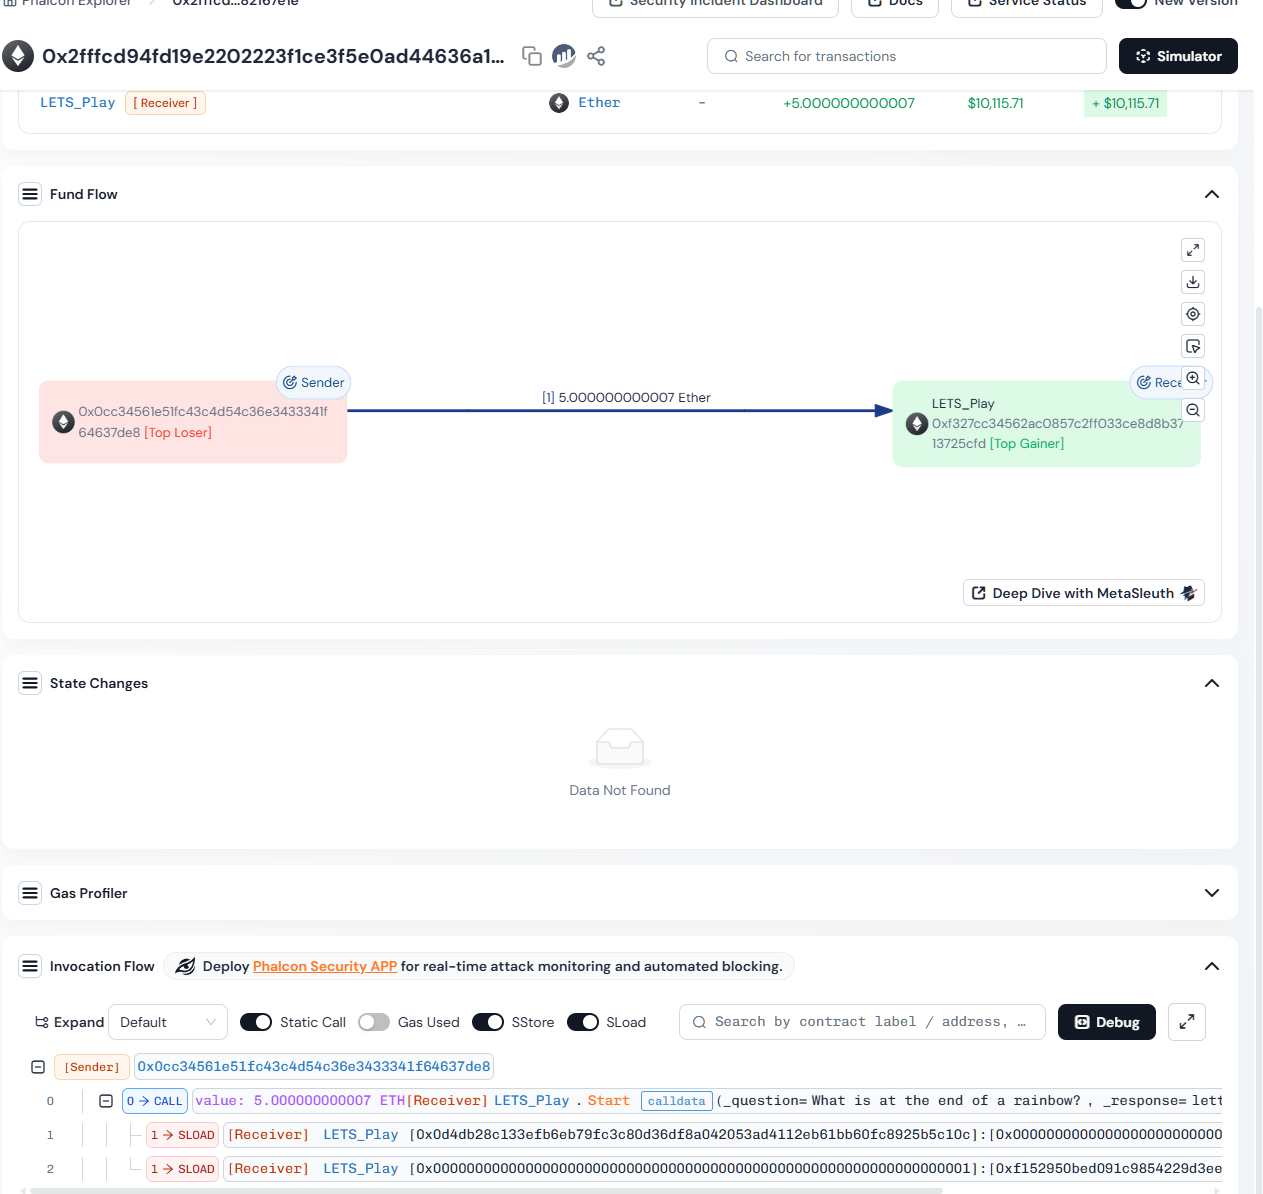Click the '[Sender]' tag at the tree root
Image resolution: width=1263 pixels, height=1194 pixels.
pos(92,1067)
